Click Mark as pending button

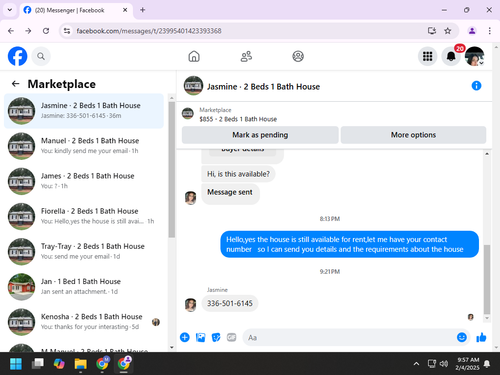pos(260,135)
